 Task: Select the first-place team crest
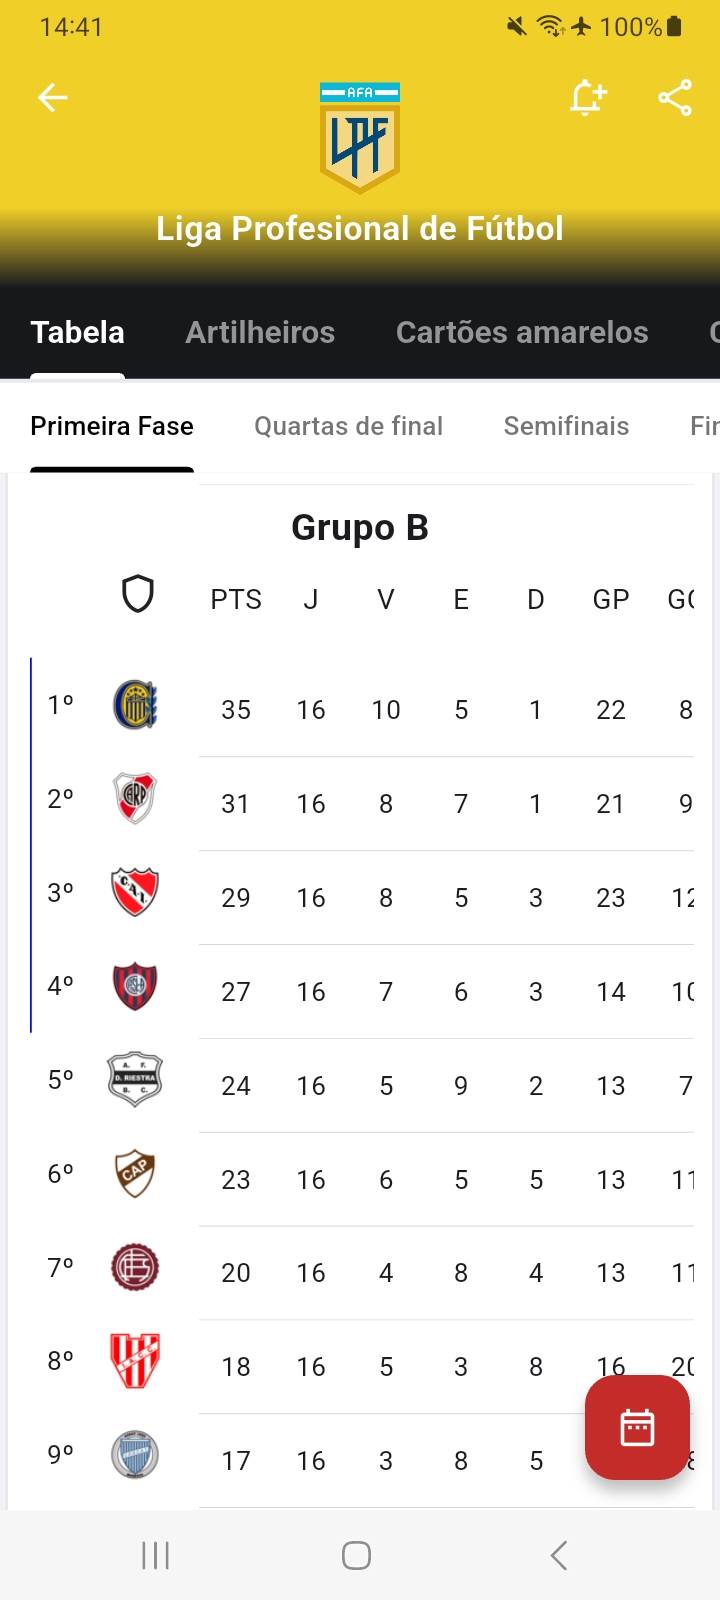(x=135, y=705)
